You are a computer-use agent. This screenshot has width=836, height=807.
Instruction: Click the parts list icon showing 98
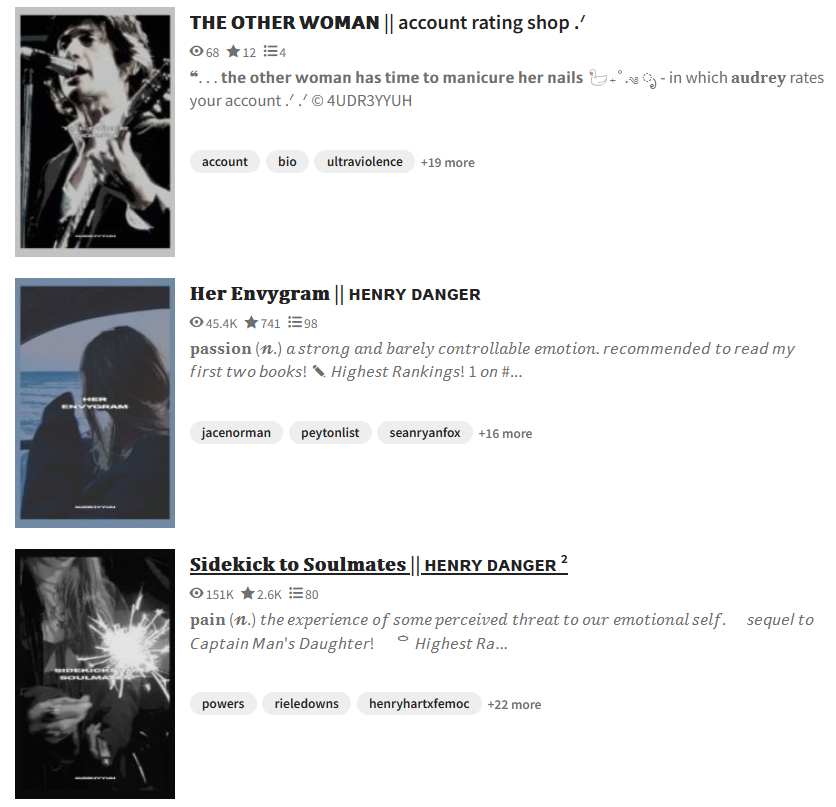(x=295, y=322)
